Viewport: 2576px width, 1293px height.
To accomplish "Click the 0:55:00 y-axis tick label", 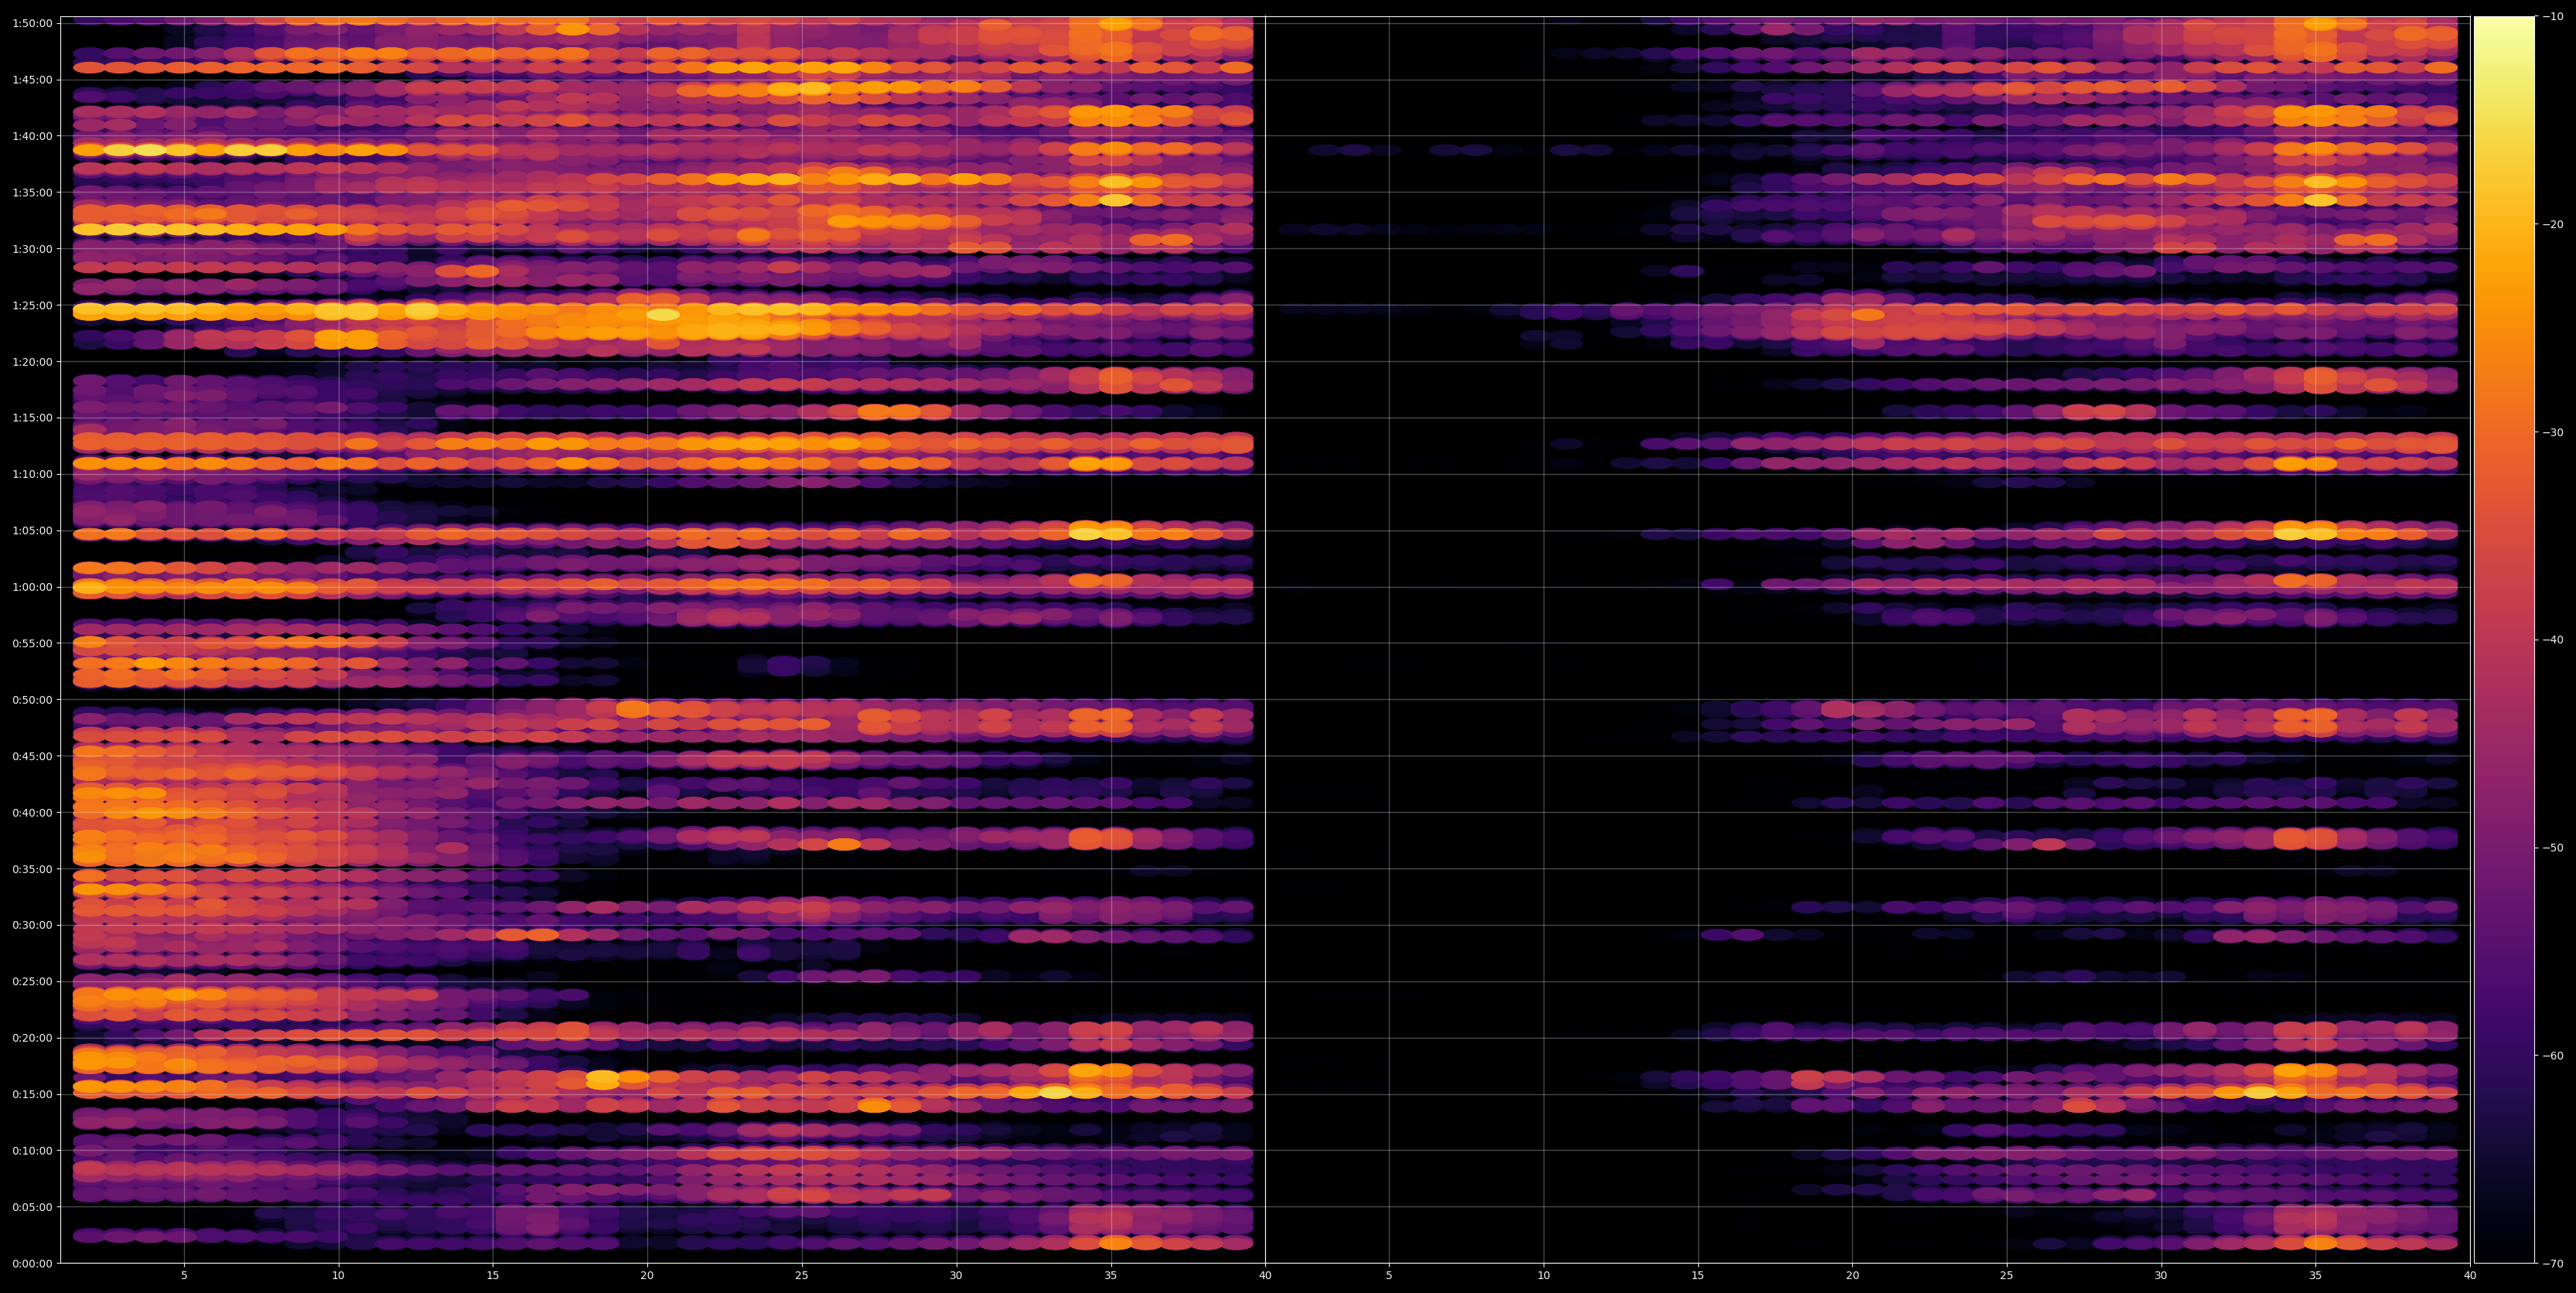I will [33, 643].
